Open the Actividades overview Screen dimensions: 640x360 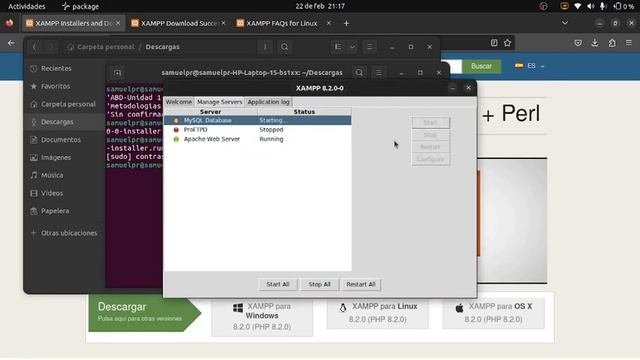pos(27,6)
